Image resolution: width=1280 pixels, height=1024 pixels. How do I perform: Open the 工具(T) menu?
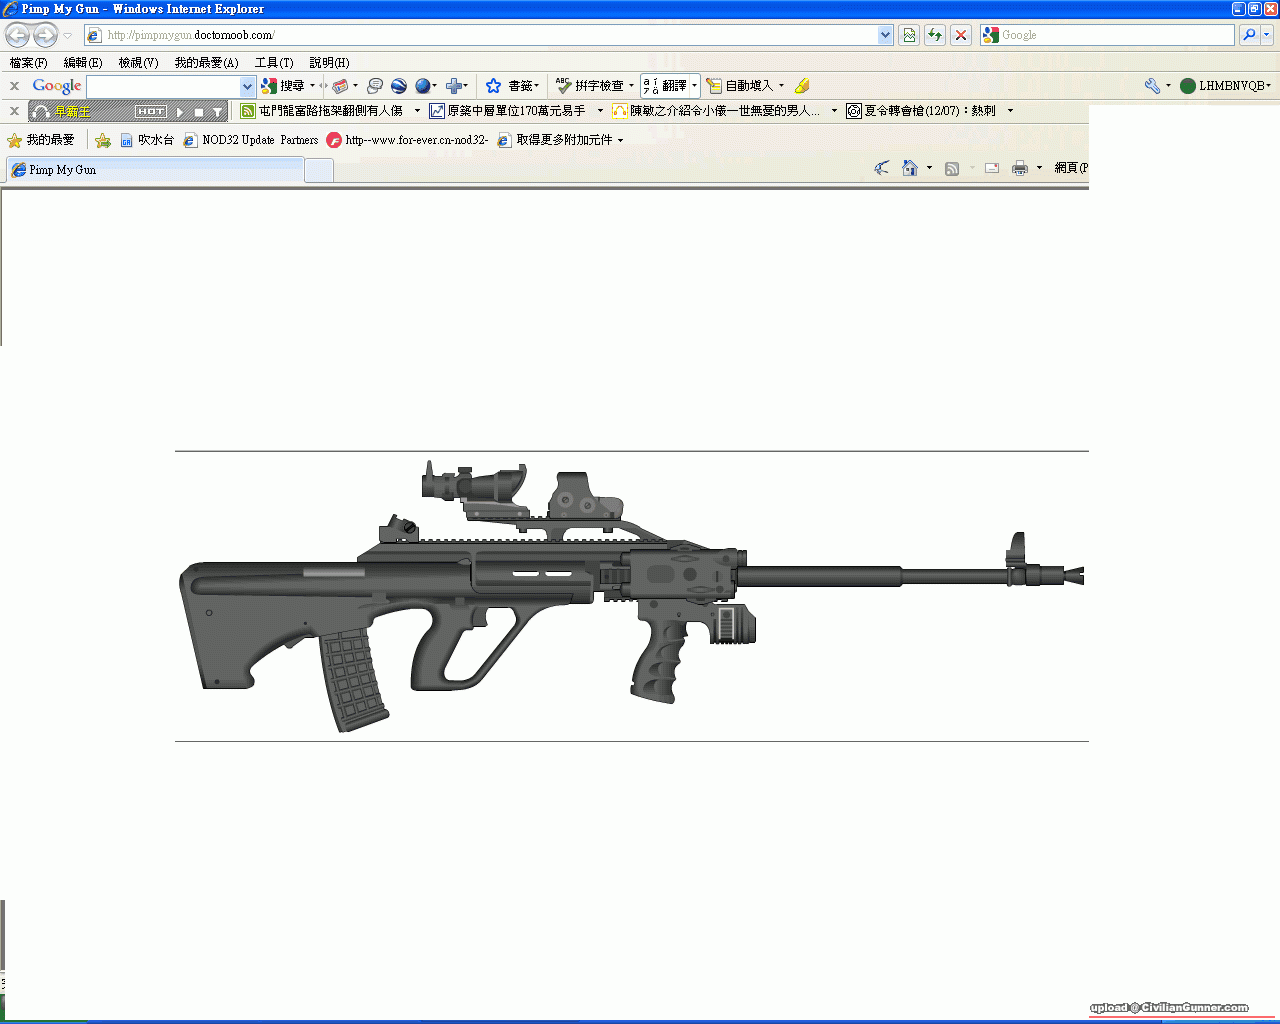click(x=273, y=63)
